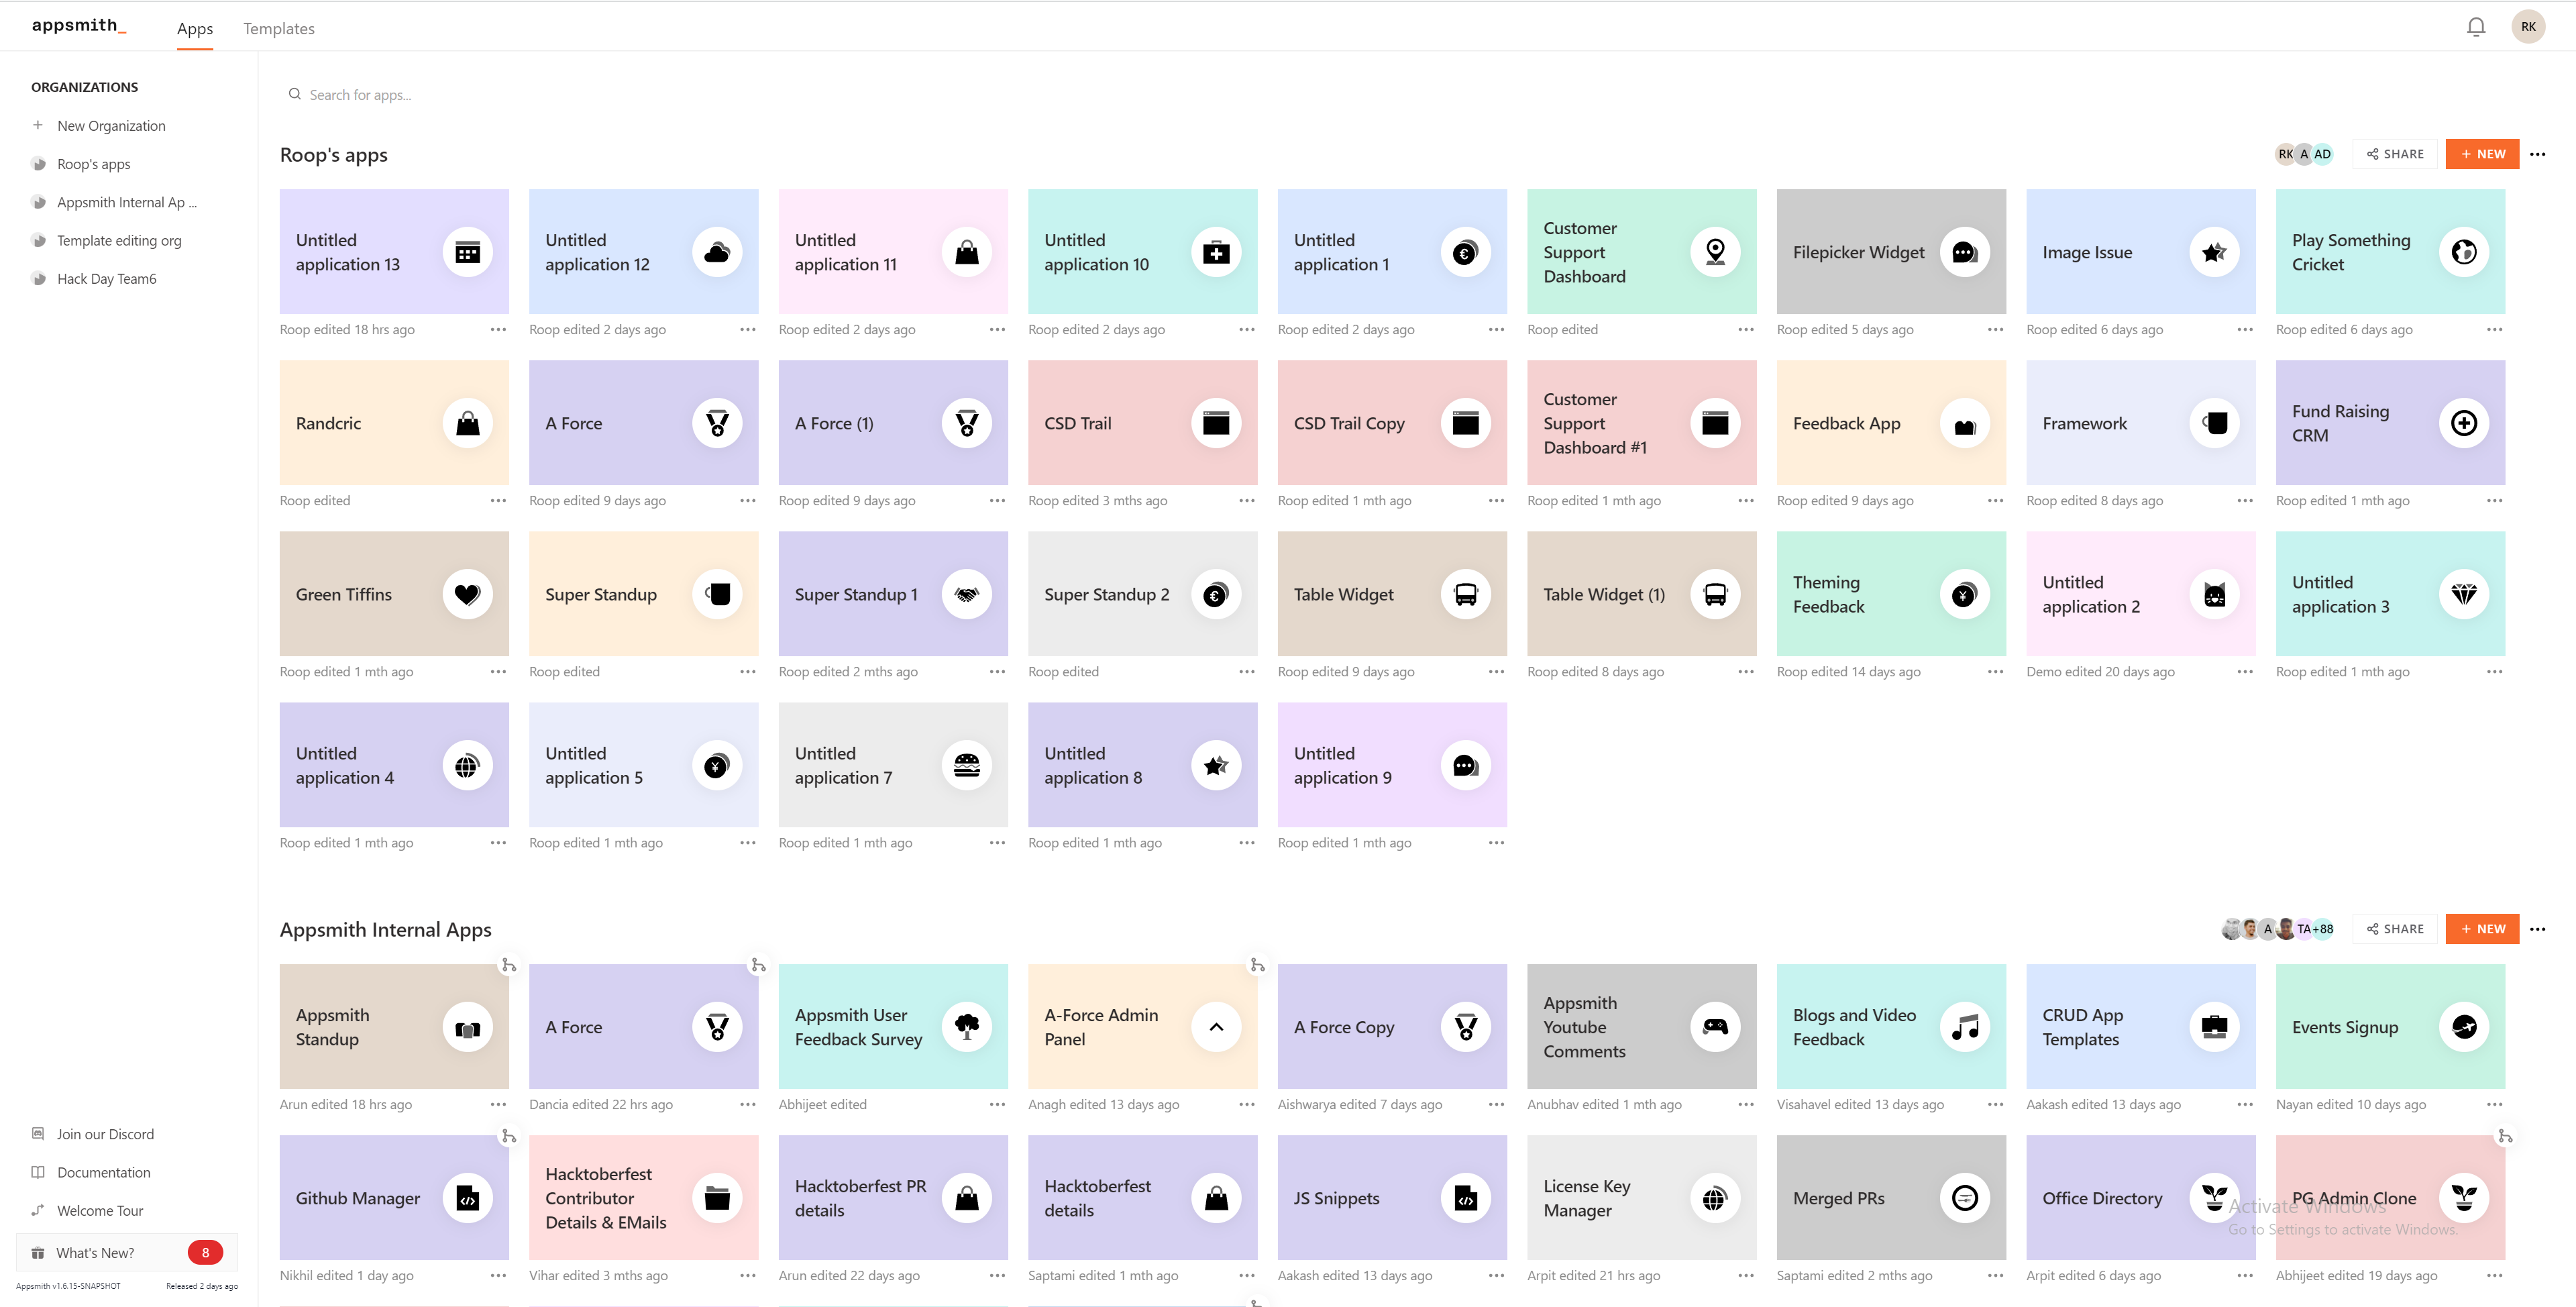The height and width of the screenshot is (1307, 2576).
Task: Click the Discord icon in the sidebar
Action: [x=38, y=1133]
